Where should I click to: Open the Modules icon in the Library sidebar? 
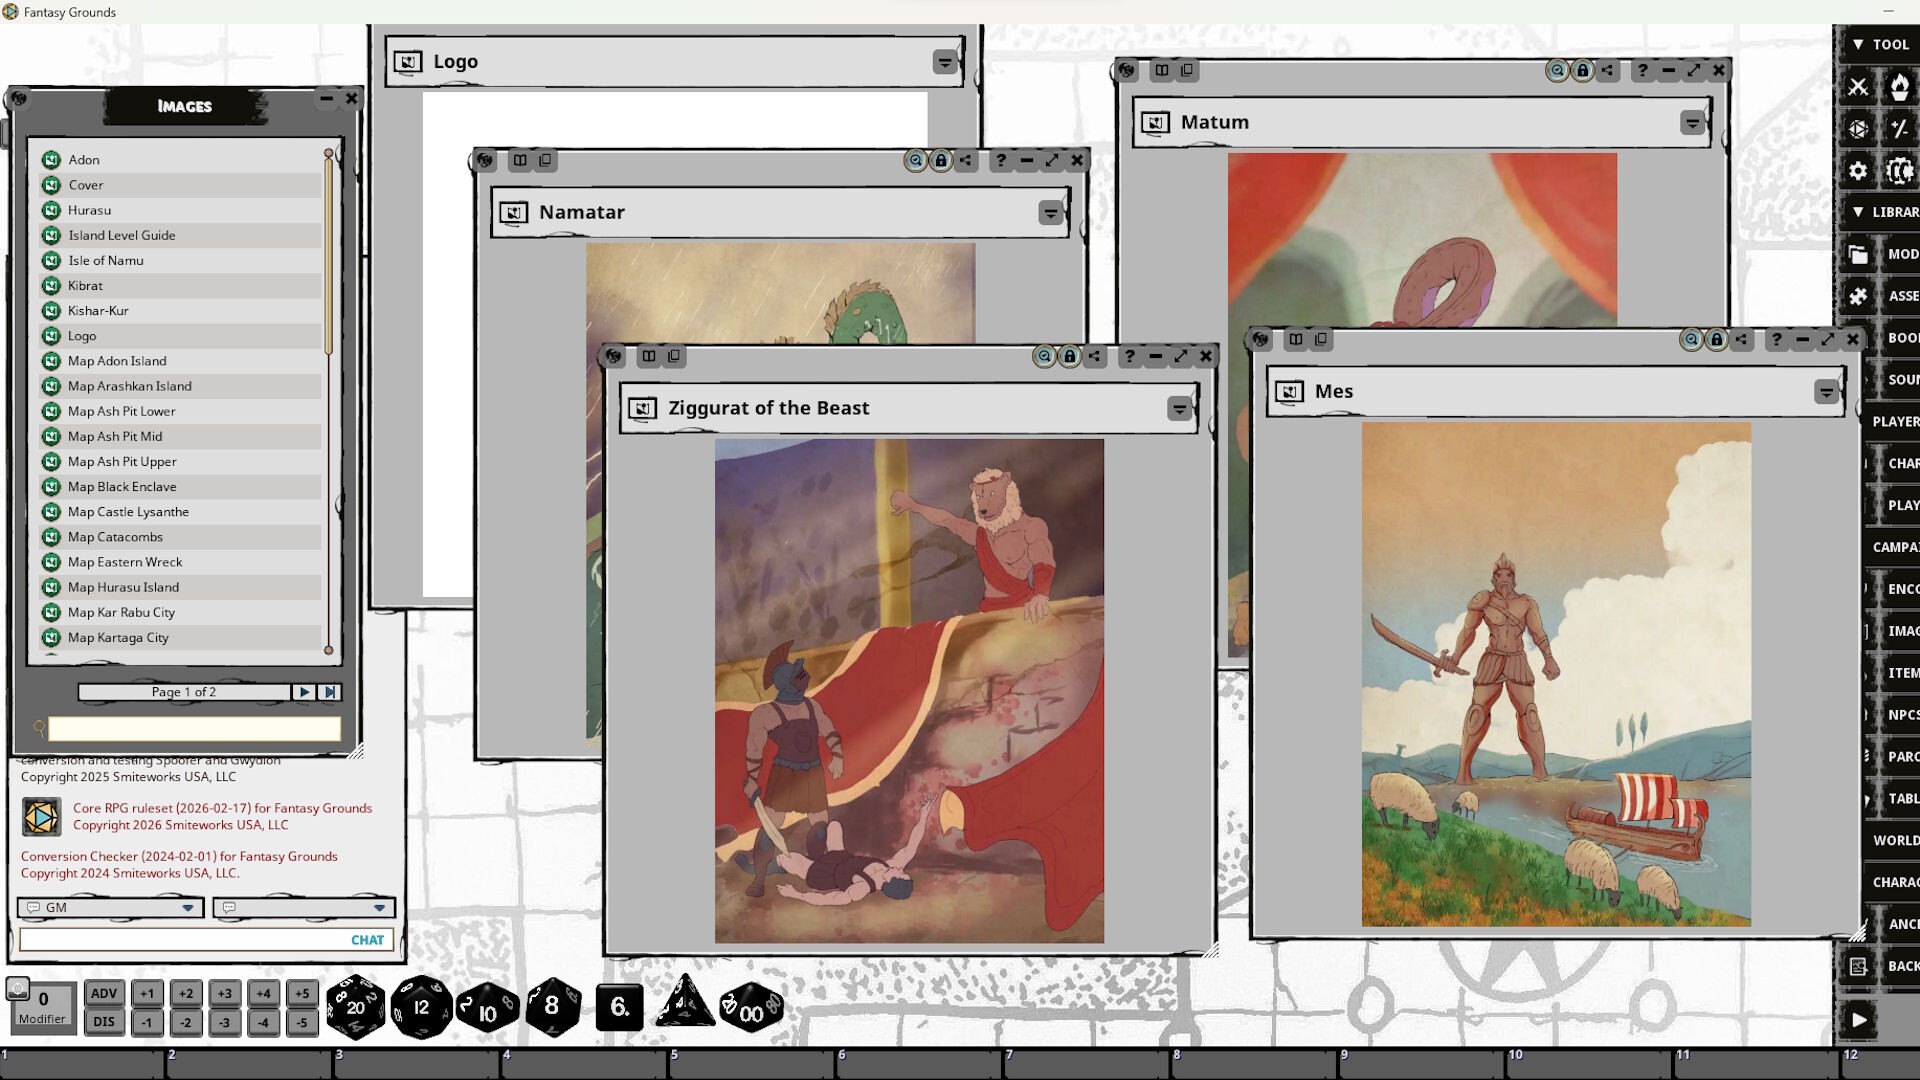(1857, 254)
